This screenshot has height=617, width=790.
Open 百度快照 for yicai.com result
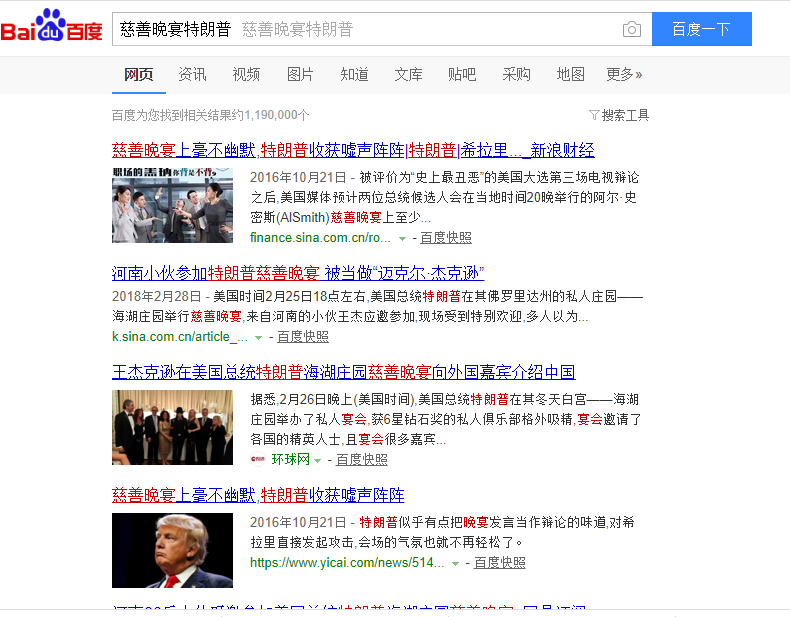500,563
